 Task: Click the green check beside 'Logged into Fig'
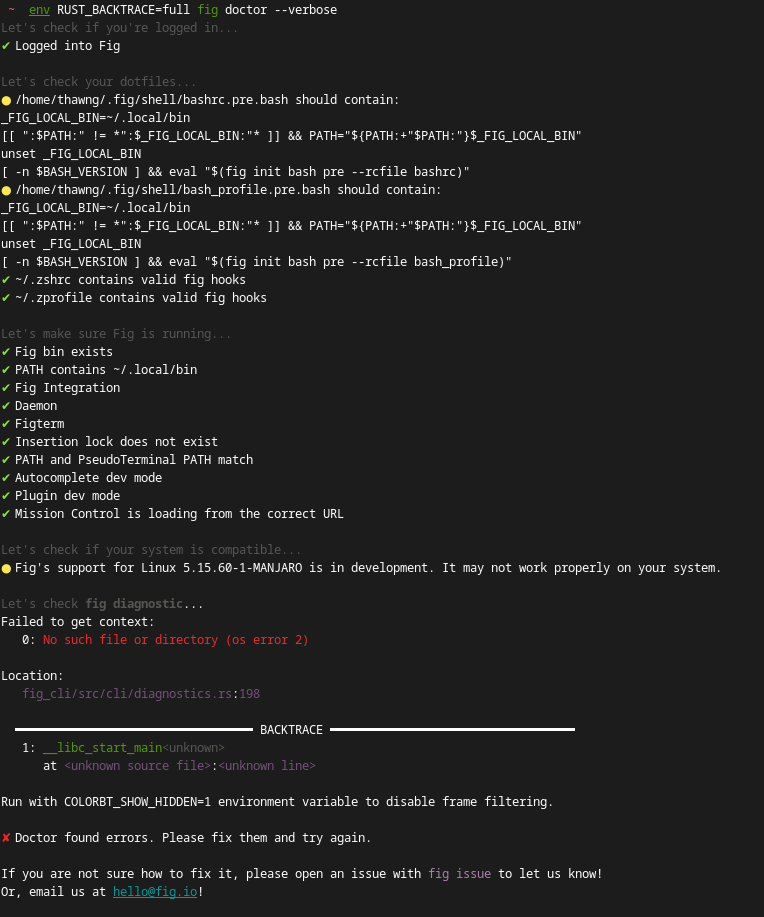point(6,46)
